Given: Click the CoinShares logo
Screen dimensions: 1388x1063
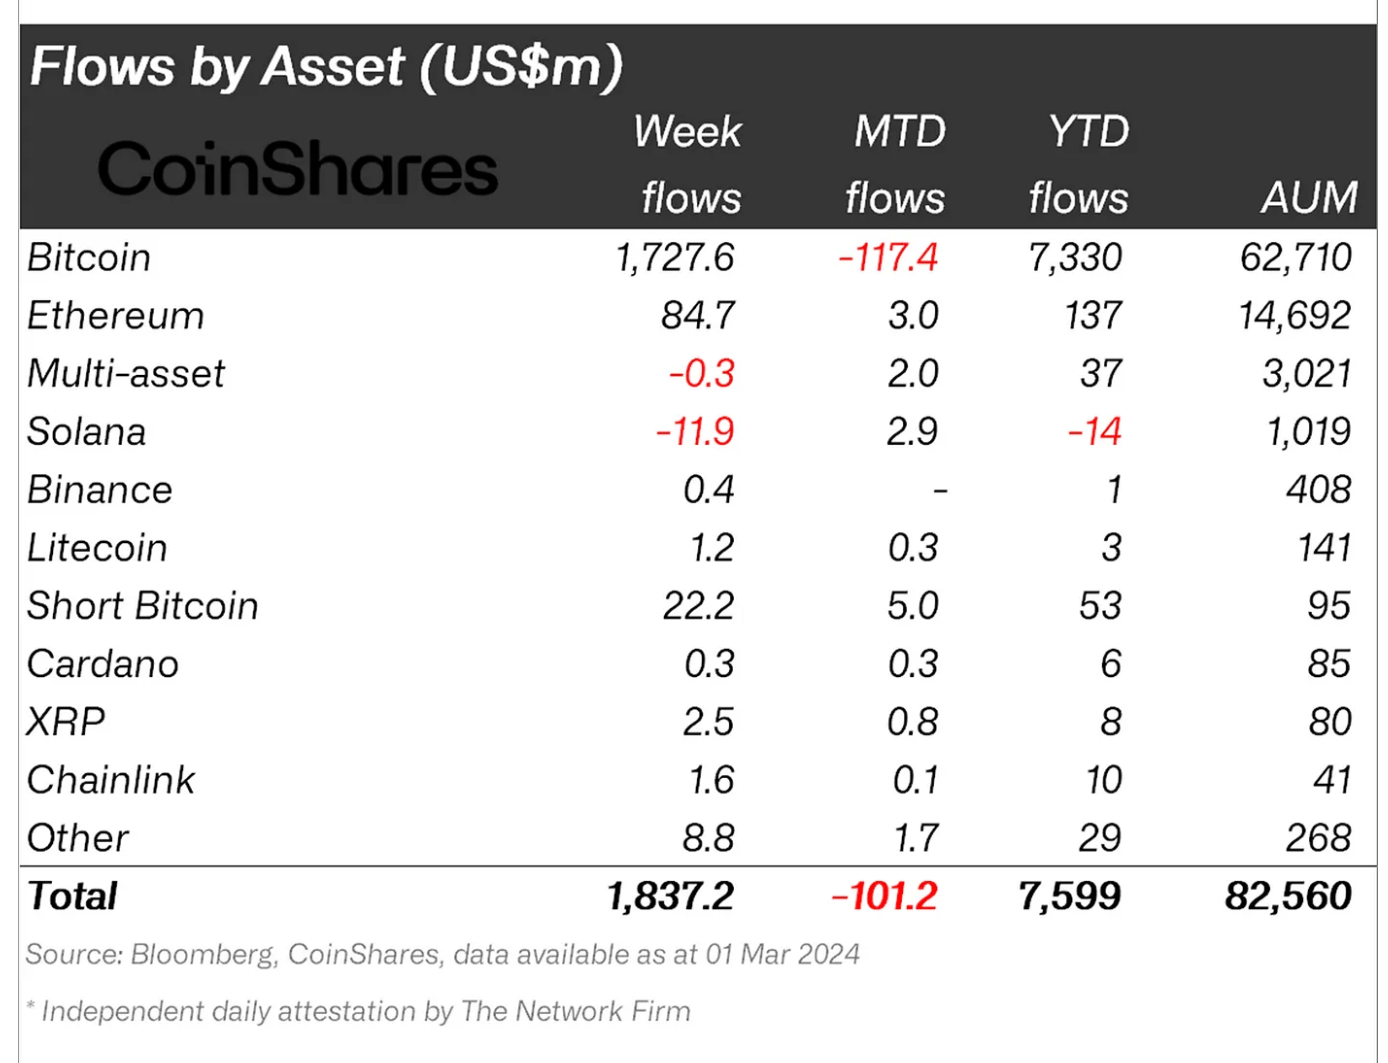Looking at the screenshot, I should 297,168.
